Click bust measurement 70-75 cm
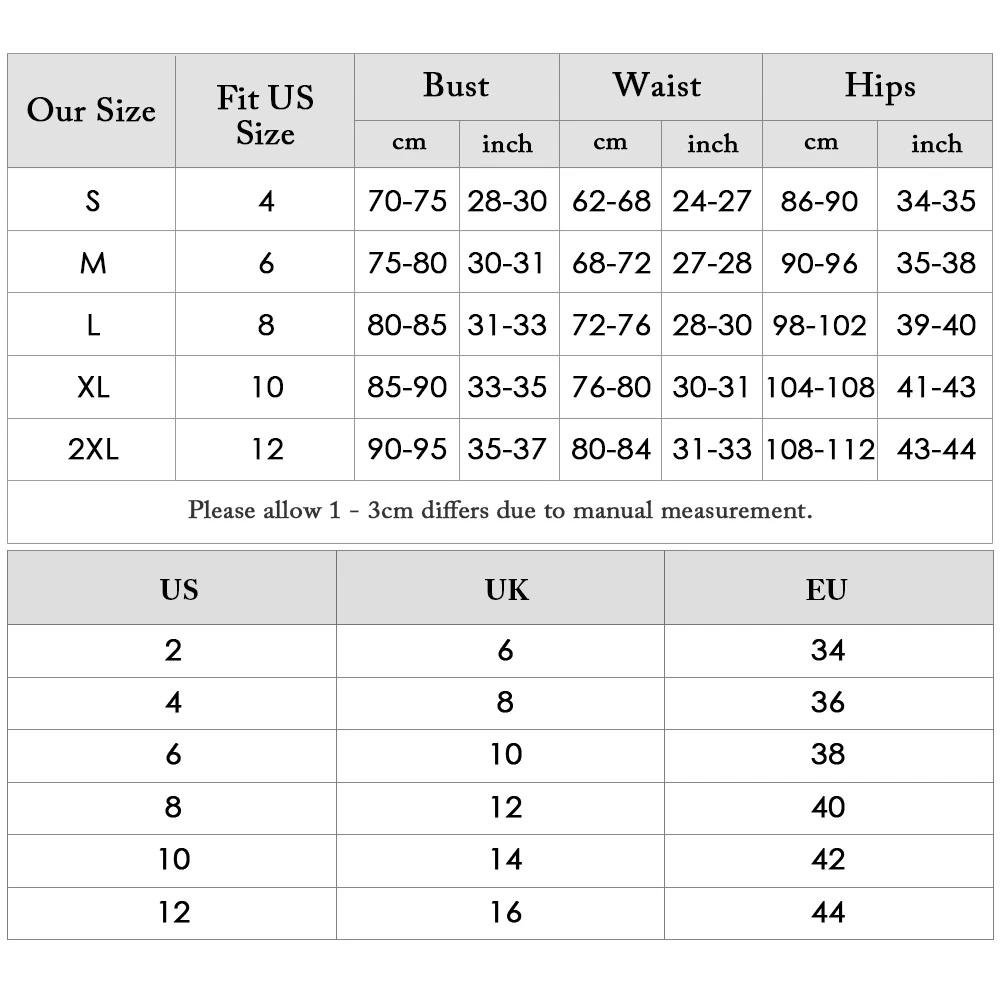1000x1000 pixels. coord(407,201)
